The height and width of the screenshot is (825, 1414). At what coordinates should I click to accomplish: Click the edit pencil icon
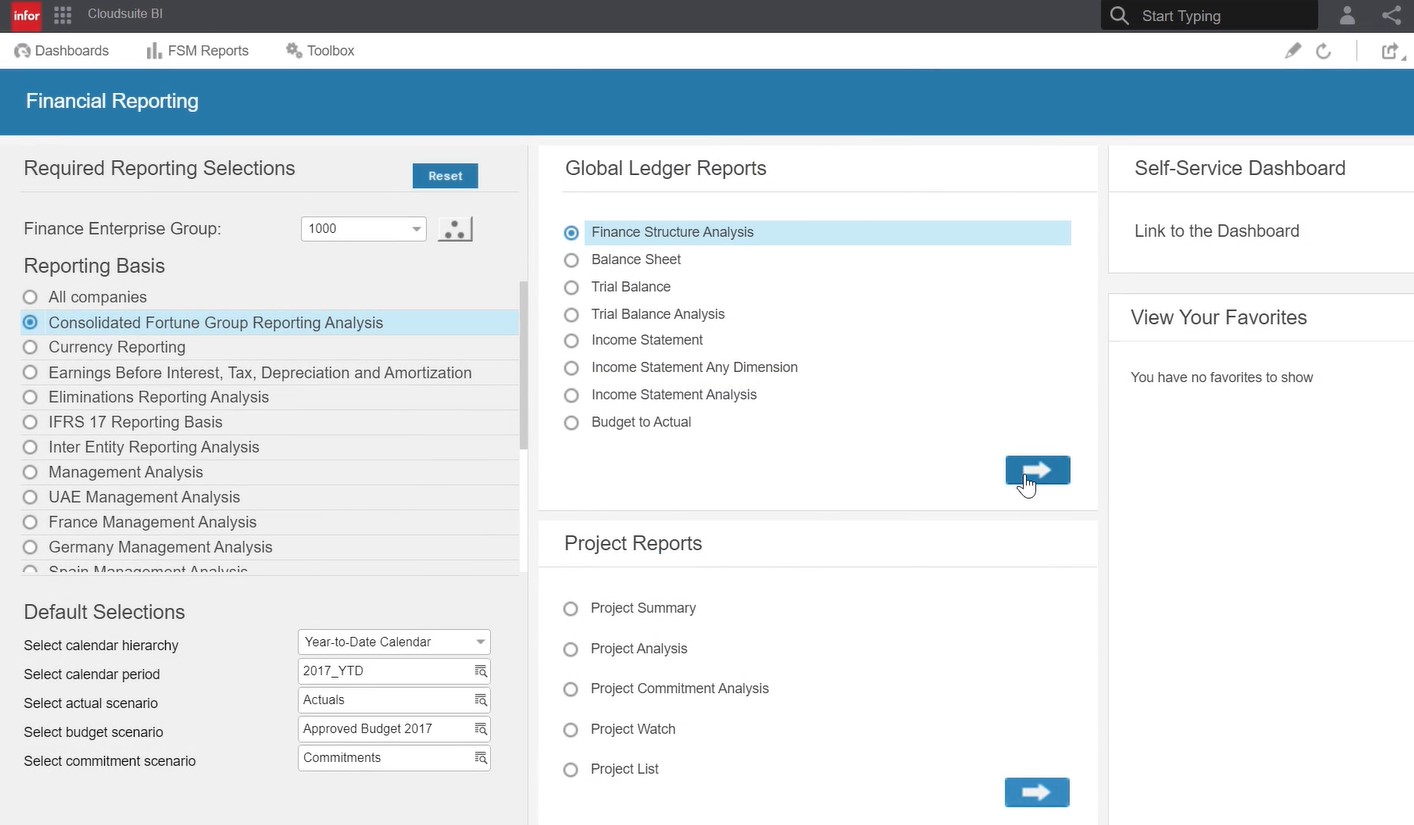point(1293,51)
